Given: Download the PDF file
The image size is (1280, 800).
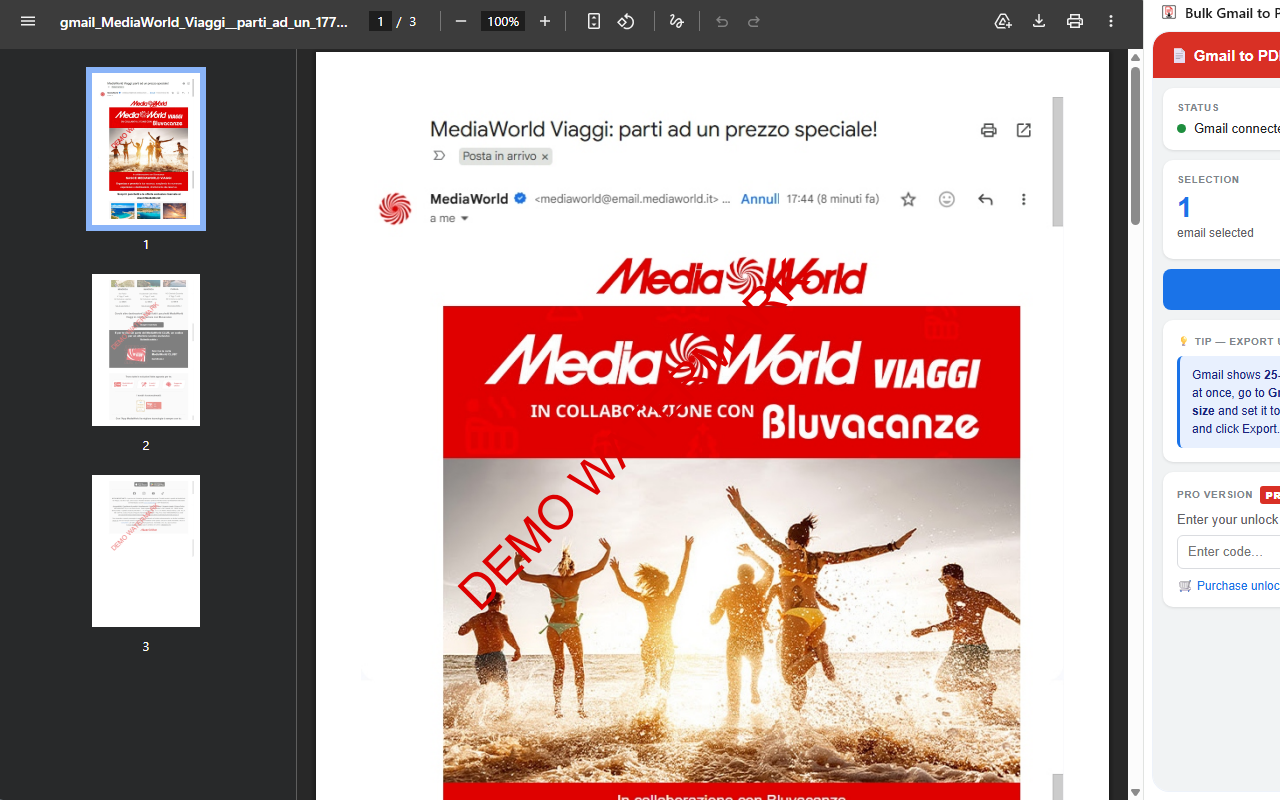Looking at the screenshot, I should 1039,21.
